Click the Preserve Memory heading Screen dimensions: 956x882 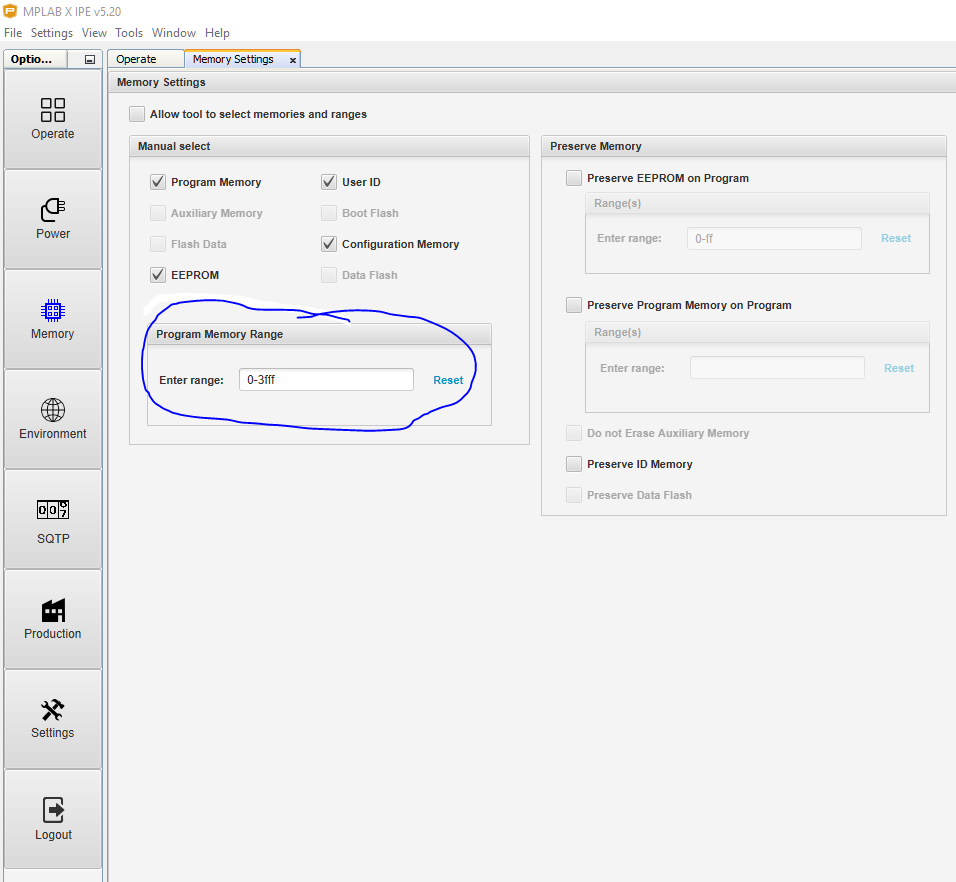[596, 146]
